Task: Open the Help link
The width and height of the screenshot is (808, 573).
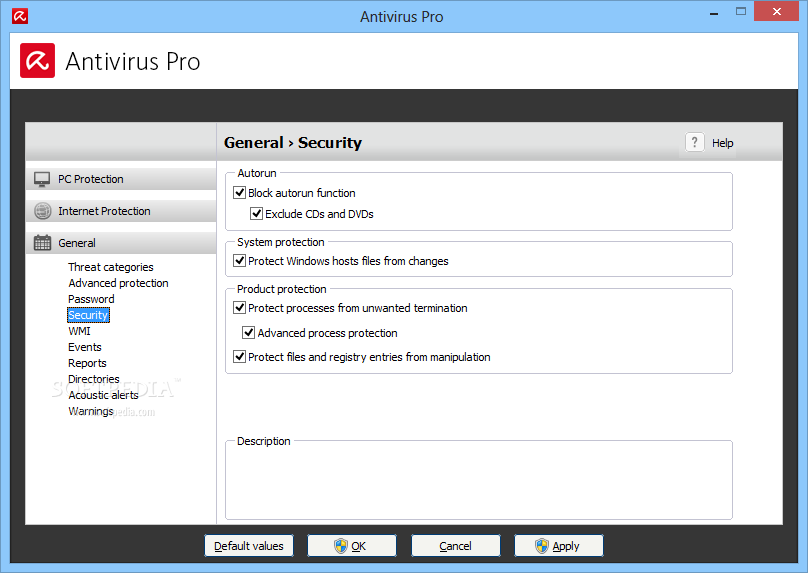Action: click(x=722, y=143)
